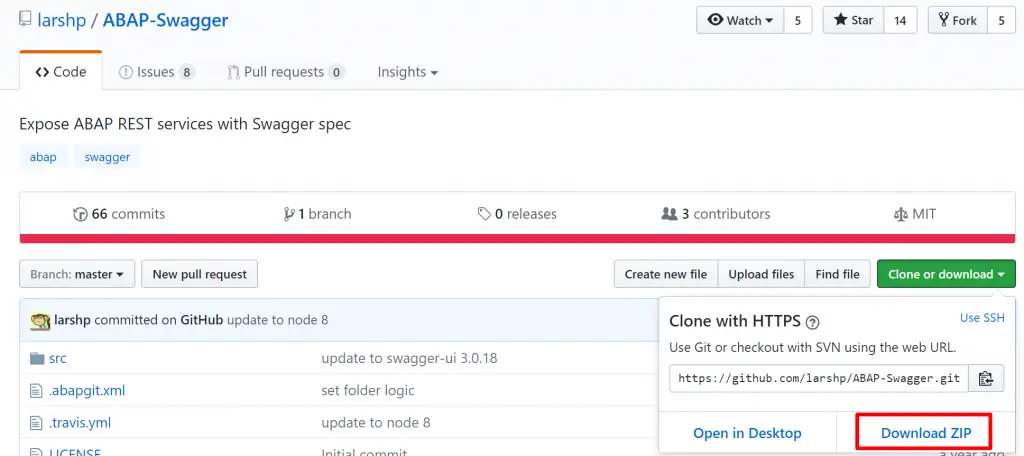Click the repository book icon
Viewport: 1024px width, 456px height.
[x=25, y=19]
